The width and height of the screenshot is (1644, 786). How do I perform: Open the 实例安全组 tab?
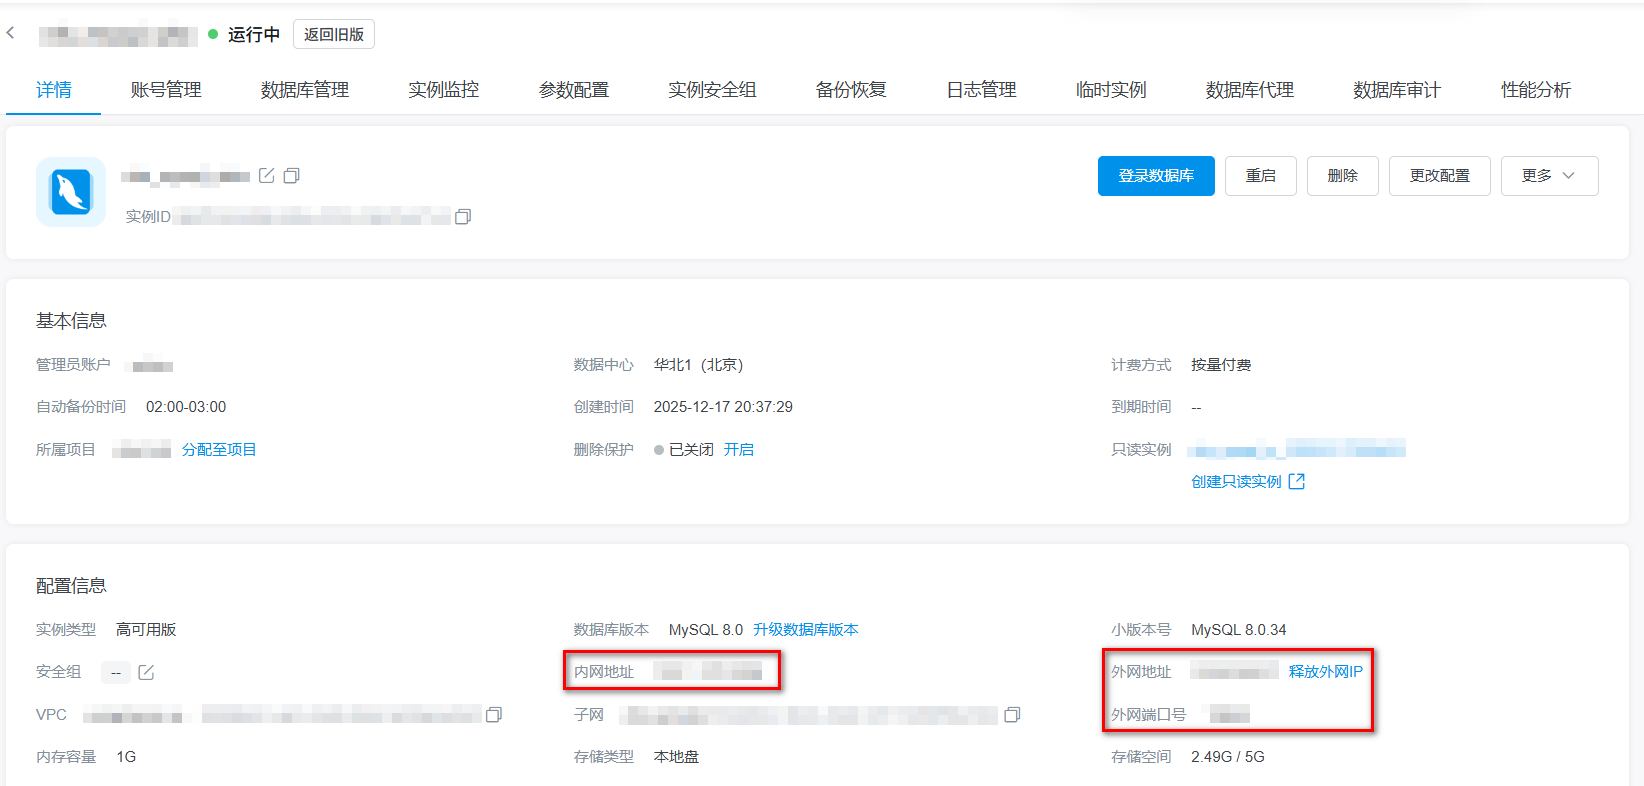pos(712,90)
